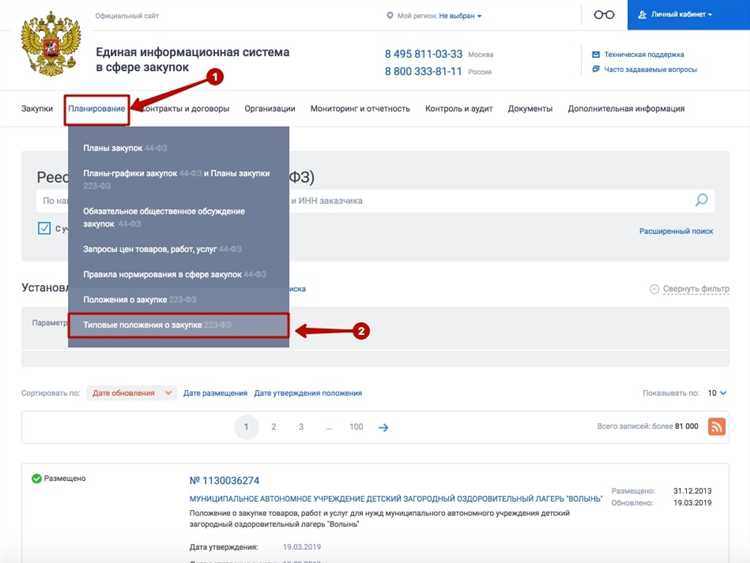Select Планы-графики закупок menu item
This screenshot has height=563, width=750.
[178, 179]
